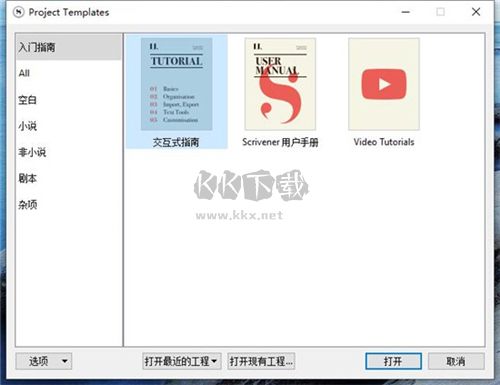Choose the 小说 category
The height and width of the screenshot is (385, 500).
(68, 126)
